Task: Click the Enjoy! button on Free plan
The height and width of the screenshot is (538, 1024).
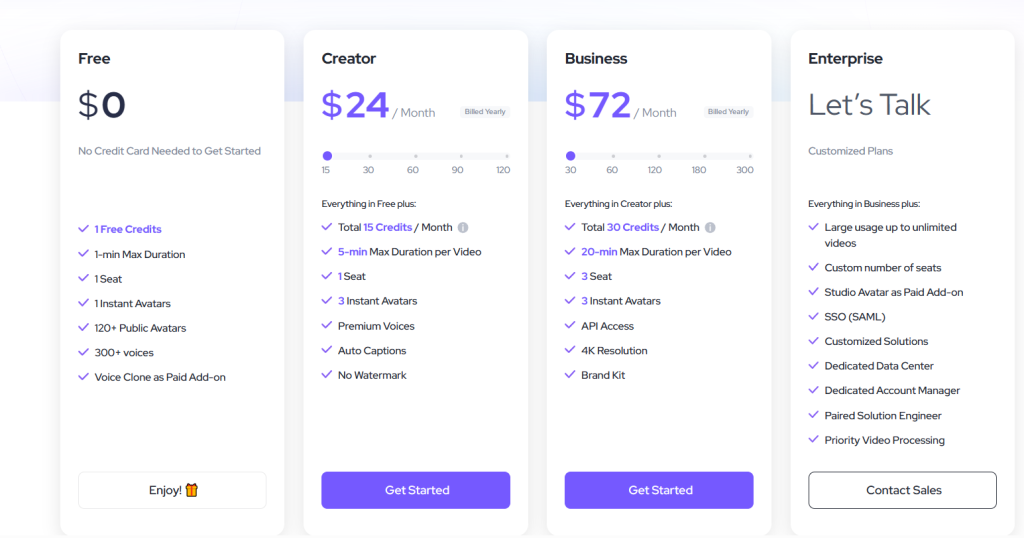Action: coord(172,490)
